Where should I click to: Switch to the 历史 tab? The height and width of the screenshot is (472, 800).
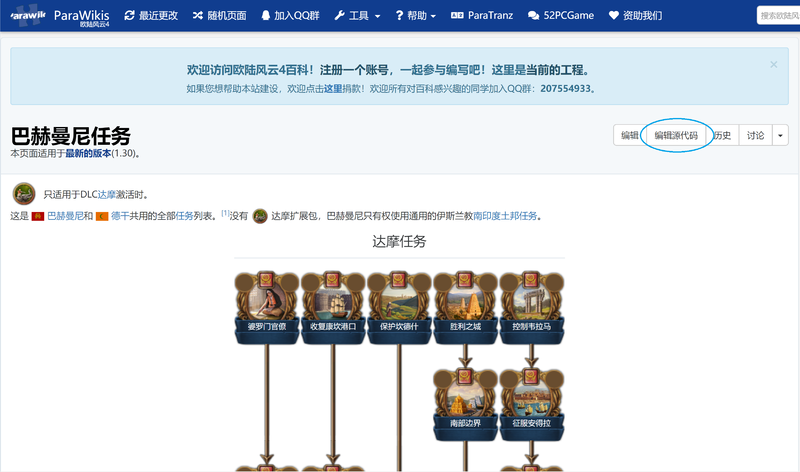722,135
